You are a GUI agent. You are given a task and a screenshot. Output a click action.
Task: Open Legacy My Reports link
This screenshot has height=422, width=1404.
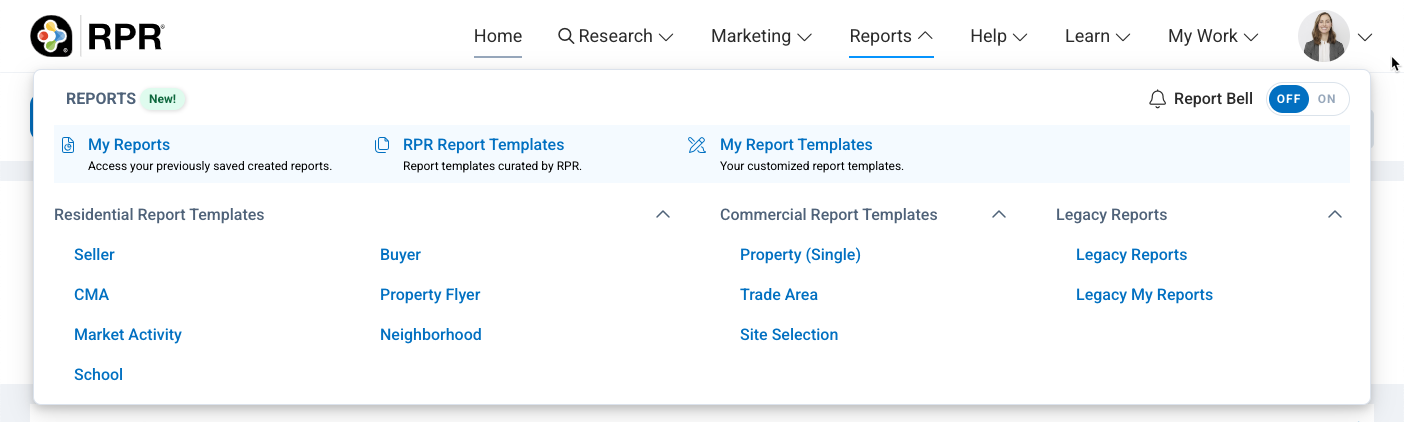click(x=1143, y=295)
